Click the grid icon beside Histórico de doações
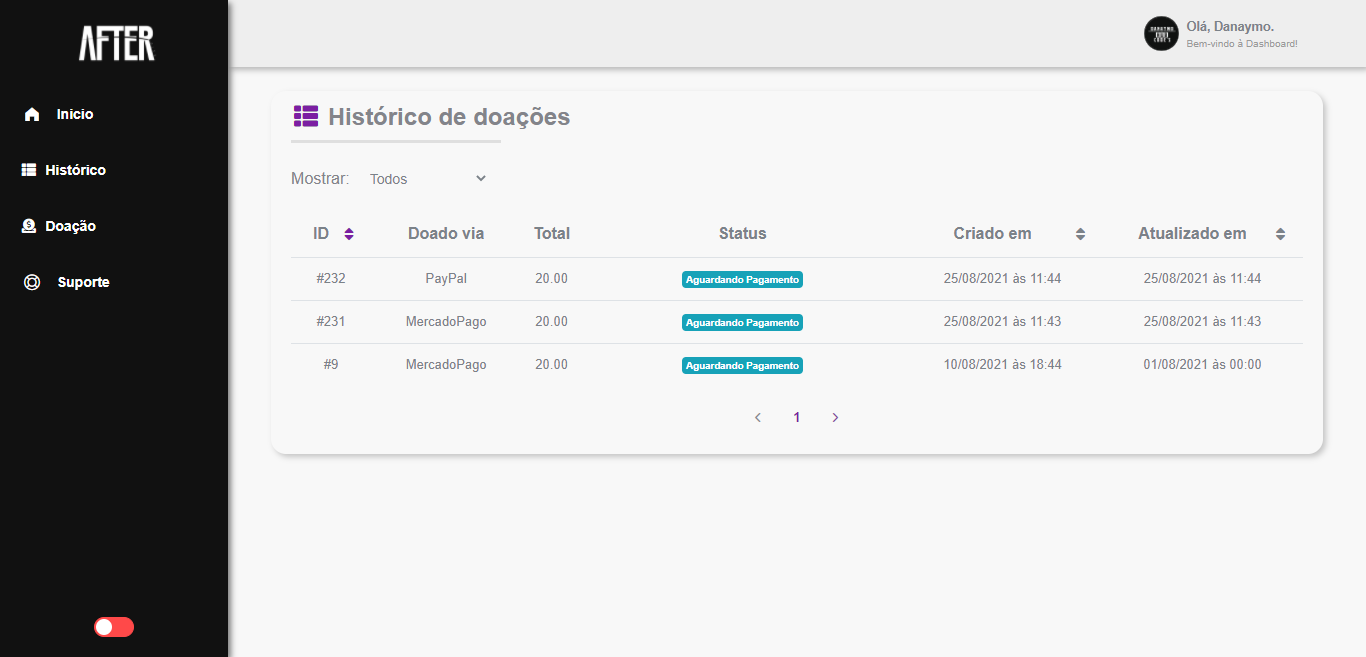The width and height of the screenshot is (1366, 657). pyautogui.click(x=304, y=116)
